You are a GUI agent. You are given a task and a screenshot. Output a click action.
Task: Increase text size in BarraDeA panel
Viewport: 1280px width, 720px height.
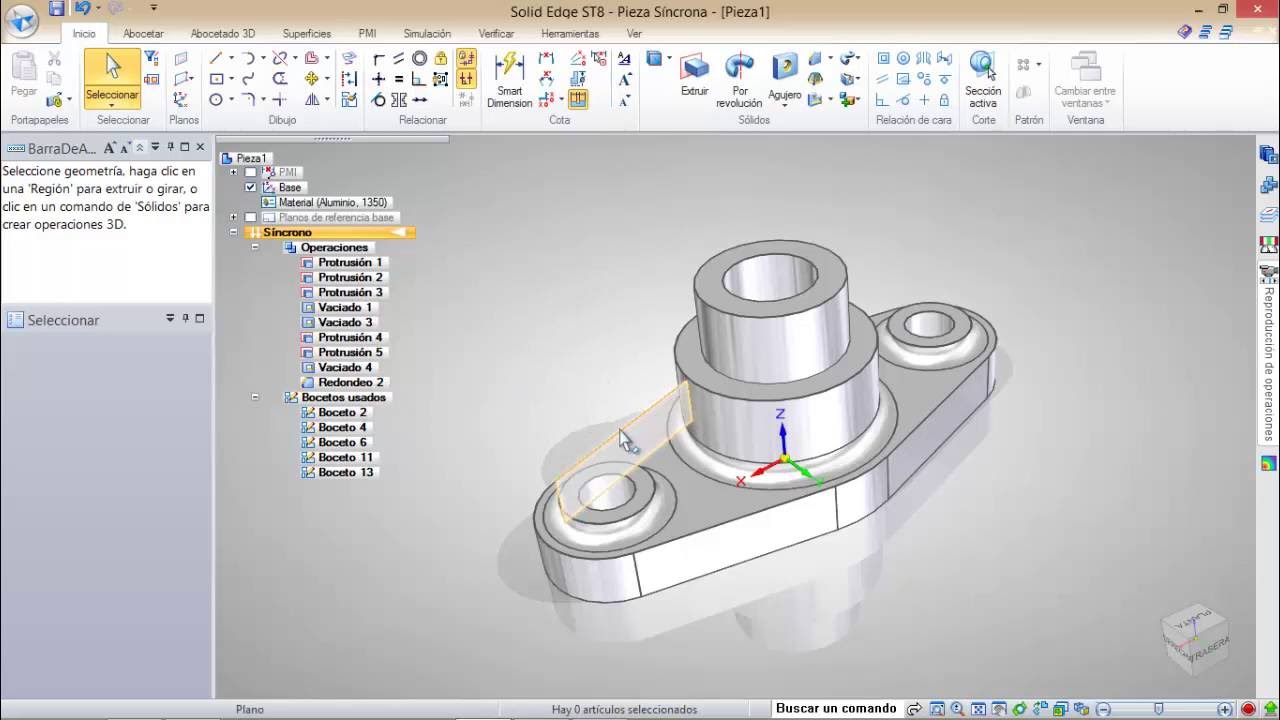[x=109, y=147]
